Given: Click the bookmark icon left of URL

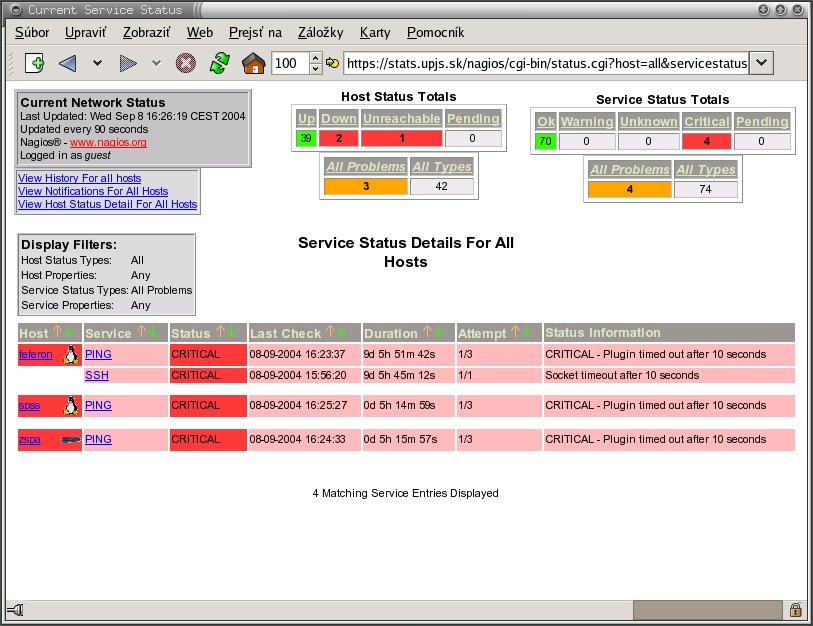Looking at the screenshot, I should click(x=332, y=63).
